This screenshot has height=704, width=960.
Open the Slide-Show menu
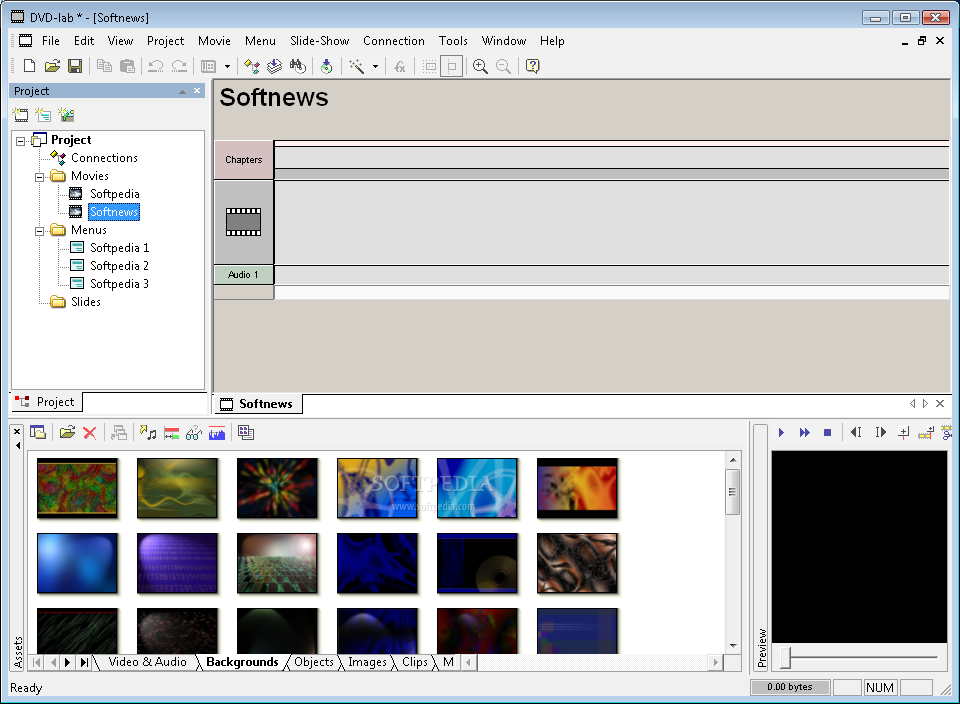(x=320, y=41)
